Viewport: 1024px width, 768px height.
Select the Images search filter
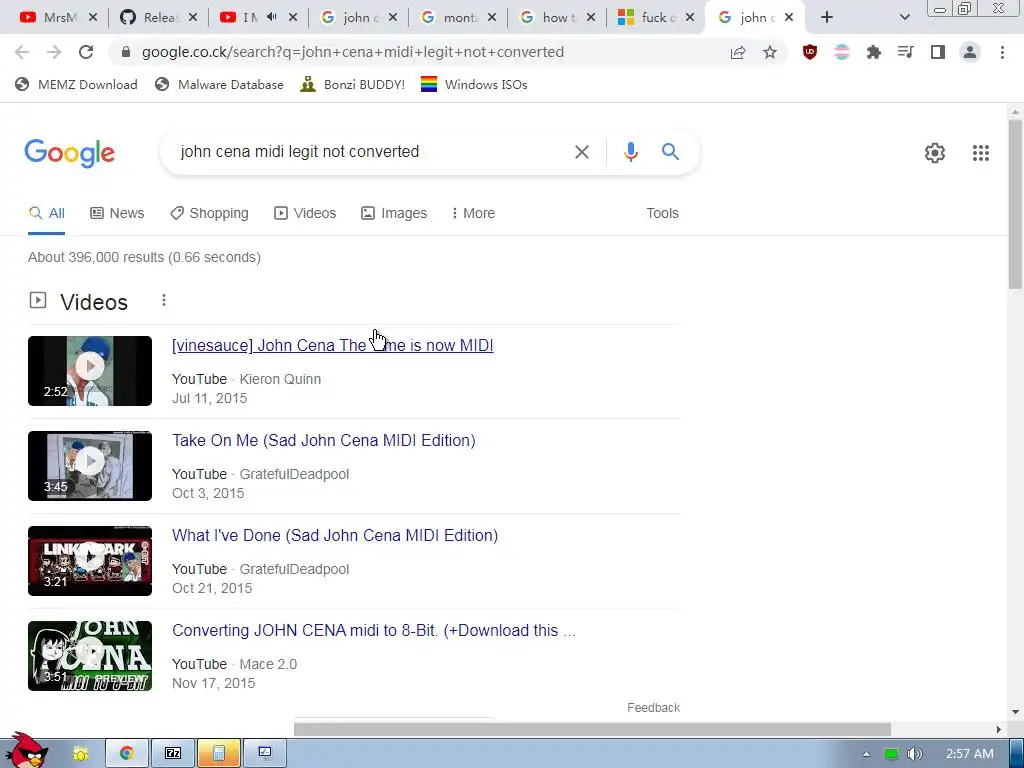point(394,213)
